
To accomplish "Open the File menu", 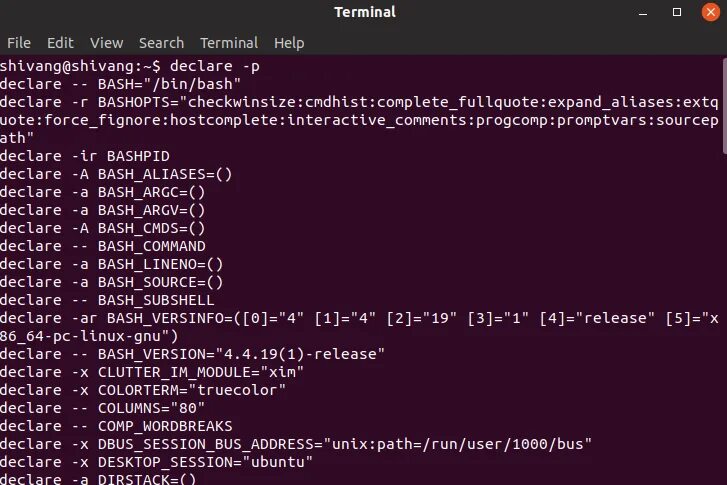I will [19, 43].
